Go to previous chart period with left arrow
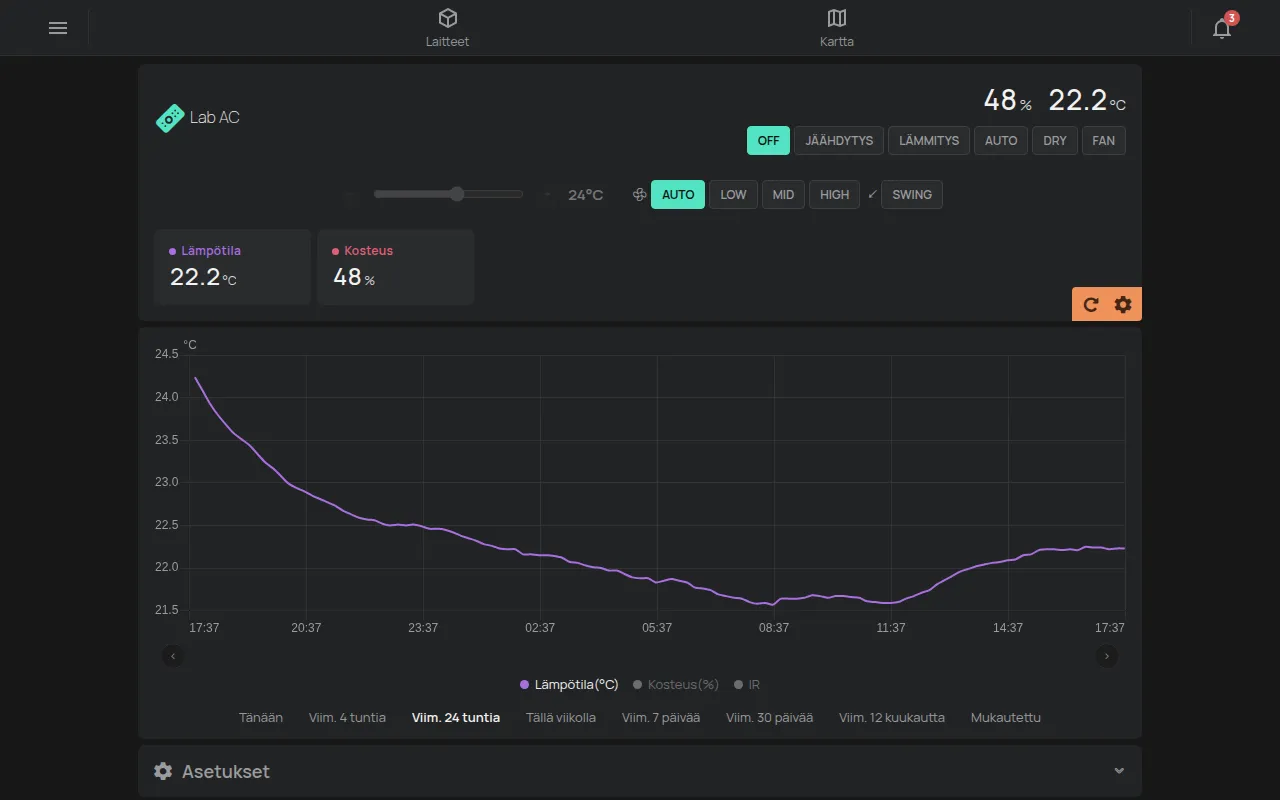Screen dimensions: 1280x800 coord(173,656)
